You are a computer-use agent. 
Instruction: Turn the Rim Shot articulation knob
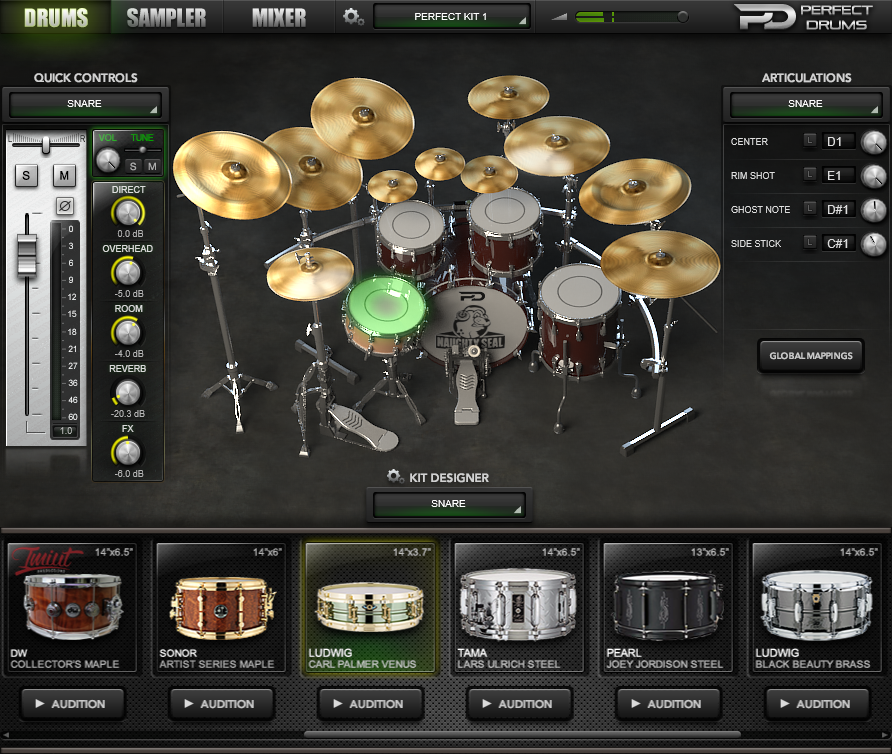tap(873, 176)
